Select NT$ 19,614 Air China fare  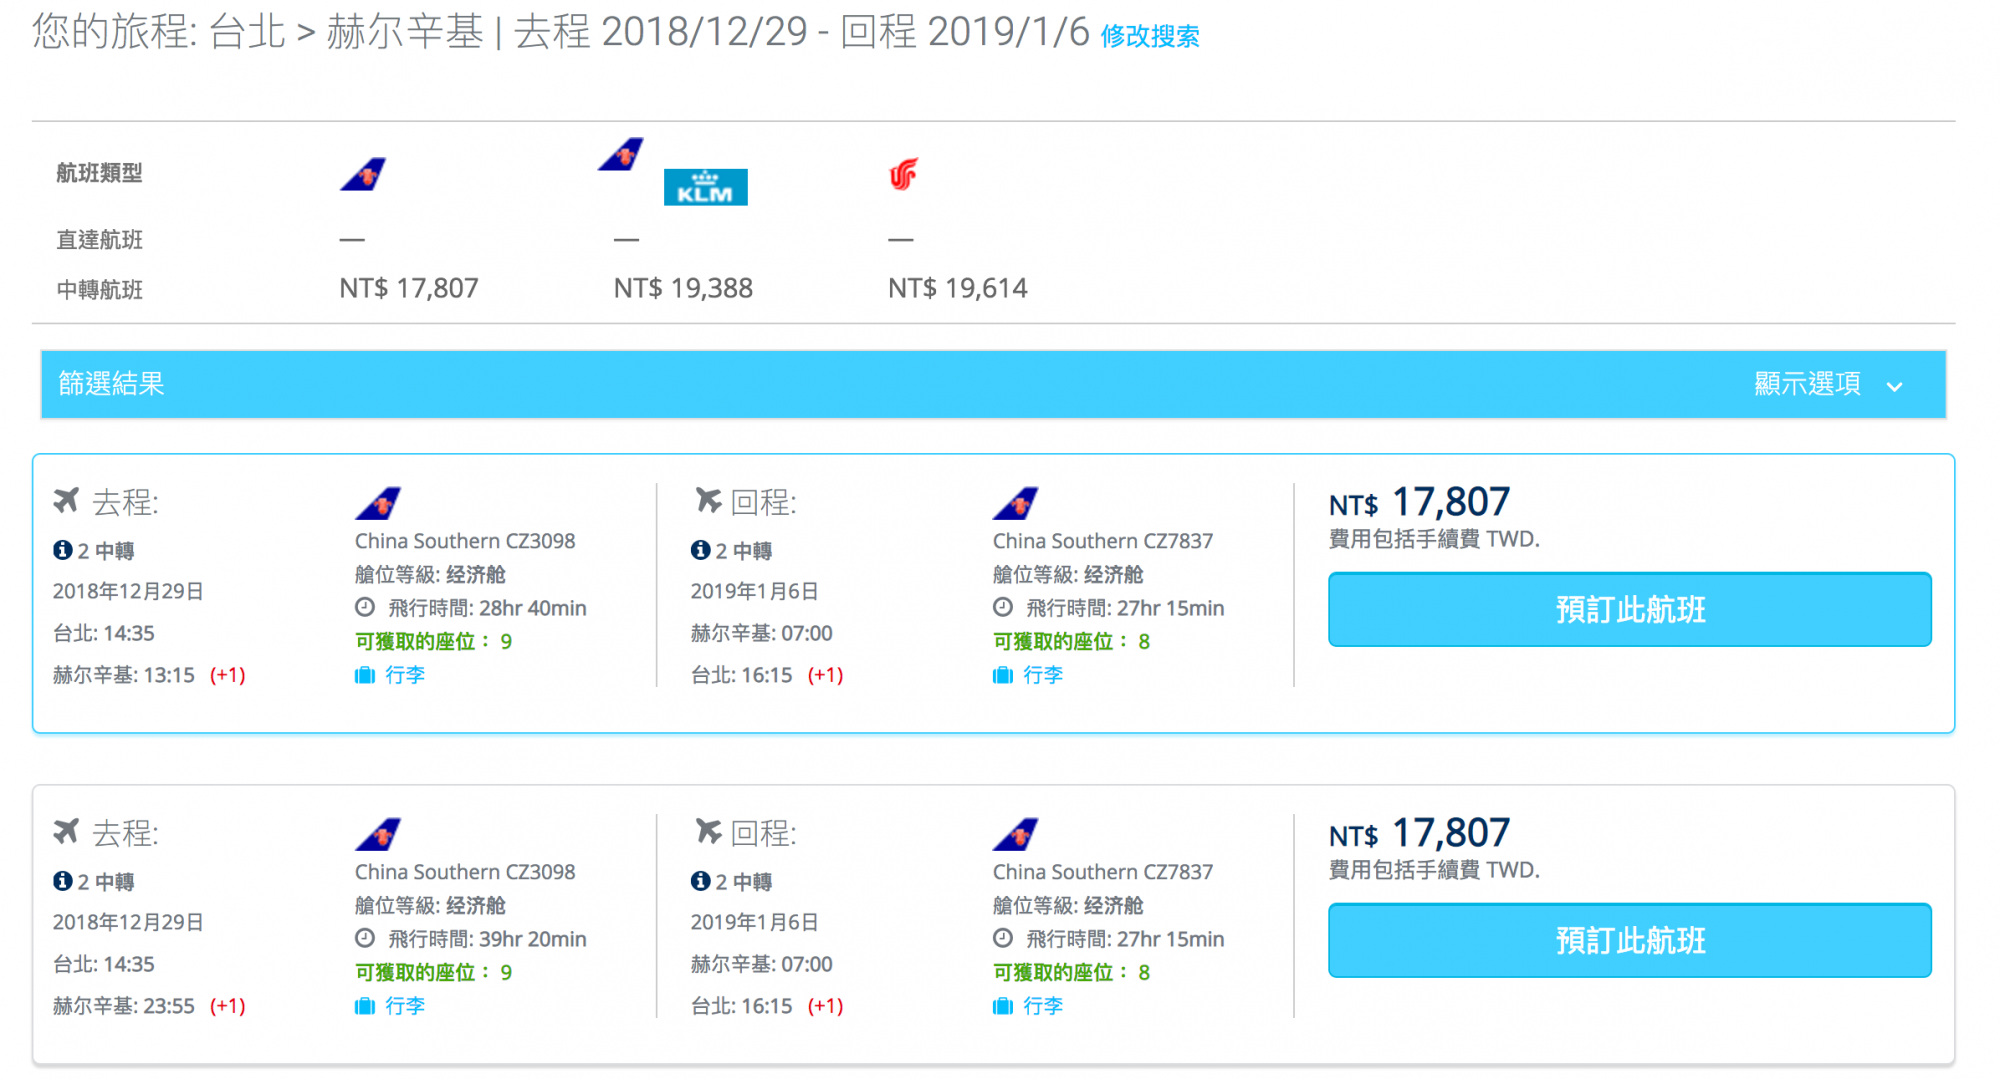[957, 288]
